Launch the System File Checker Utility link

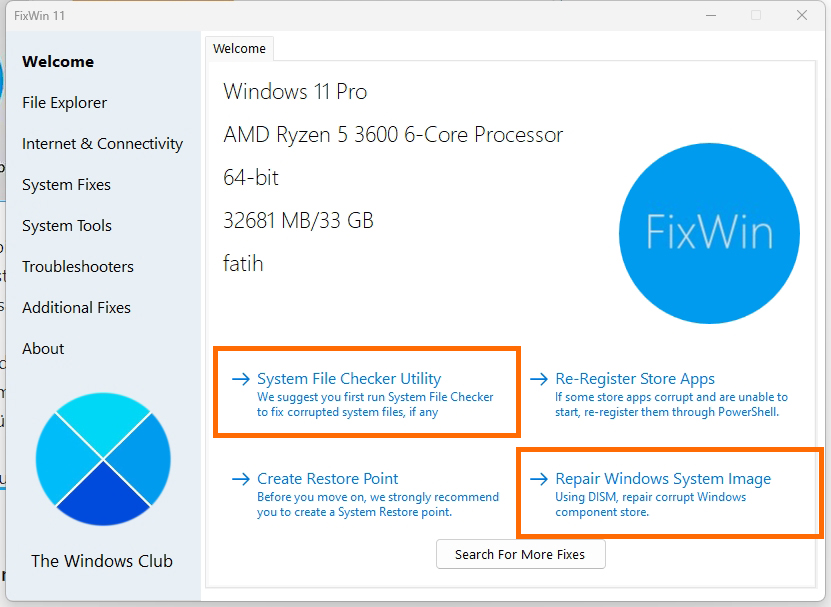click(x=349, y=379)
